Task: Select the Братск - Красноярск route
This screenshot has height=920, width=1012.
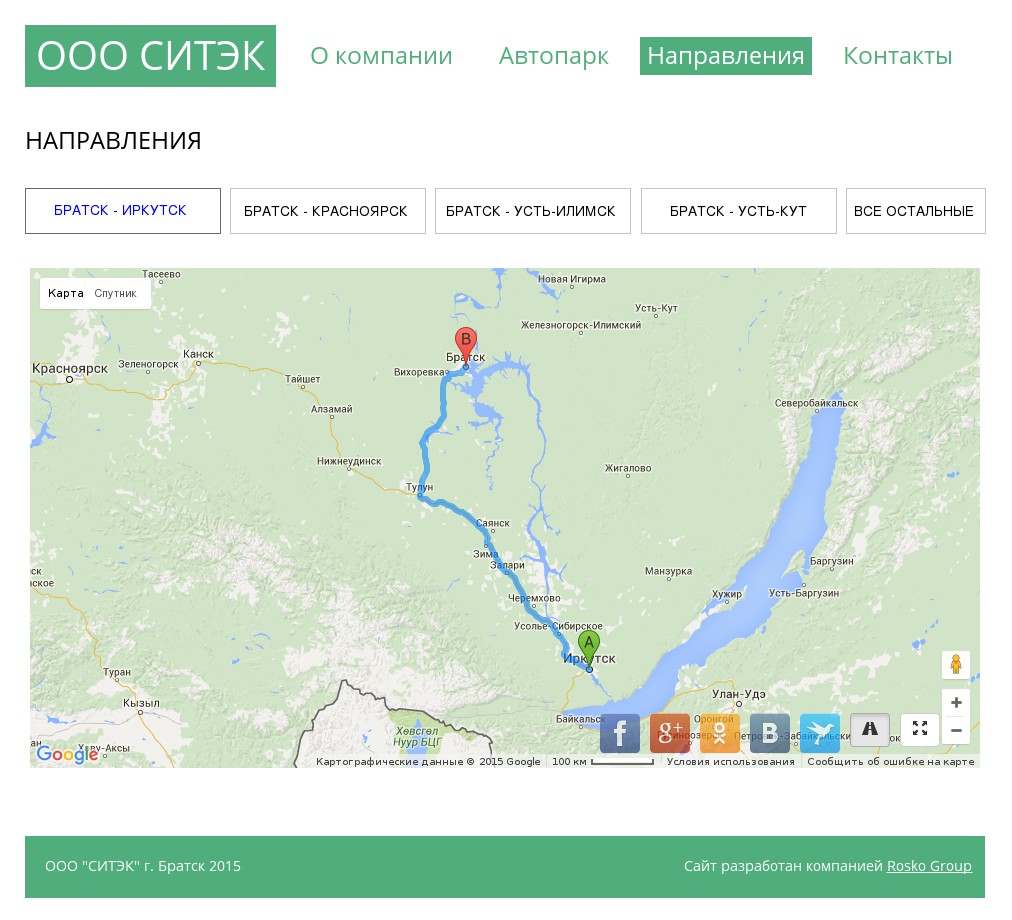Action: (x=328, y=210)
